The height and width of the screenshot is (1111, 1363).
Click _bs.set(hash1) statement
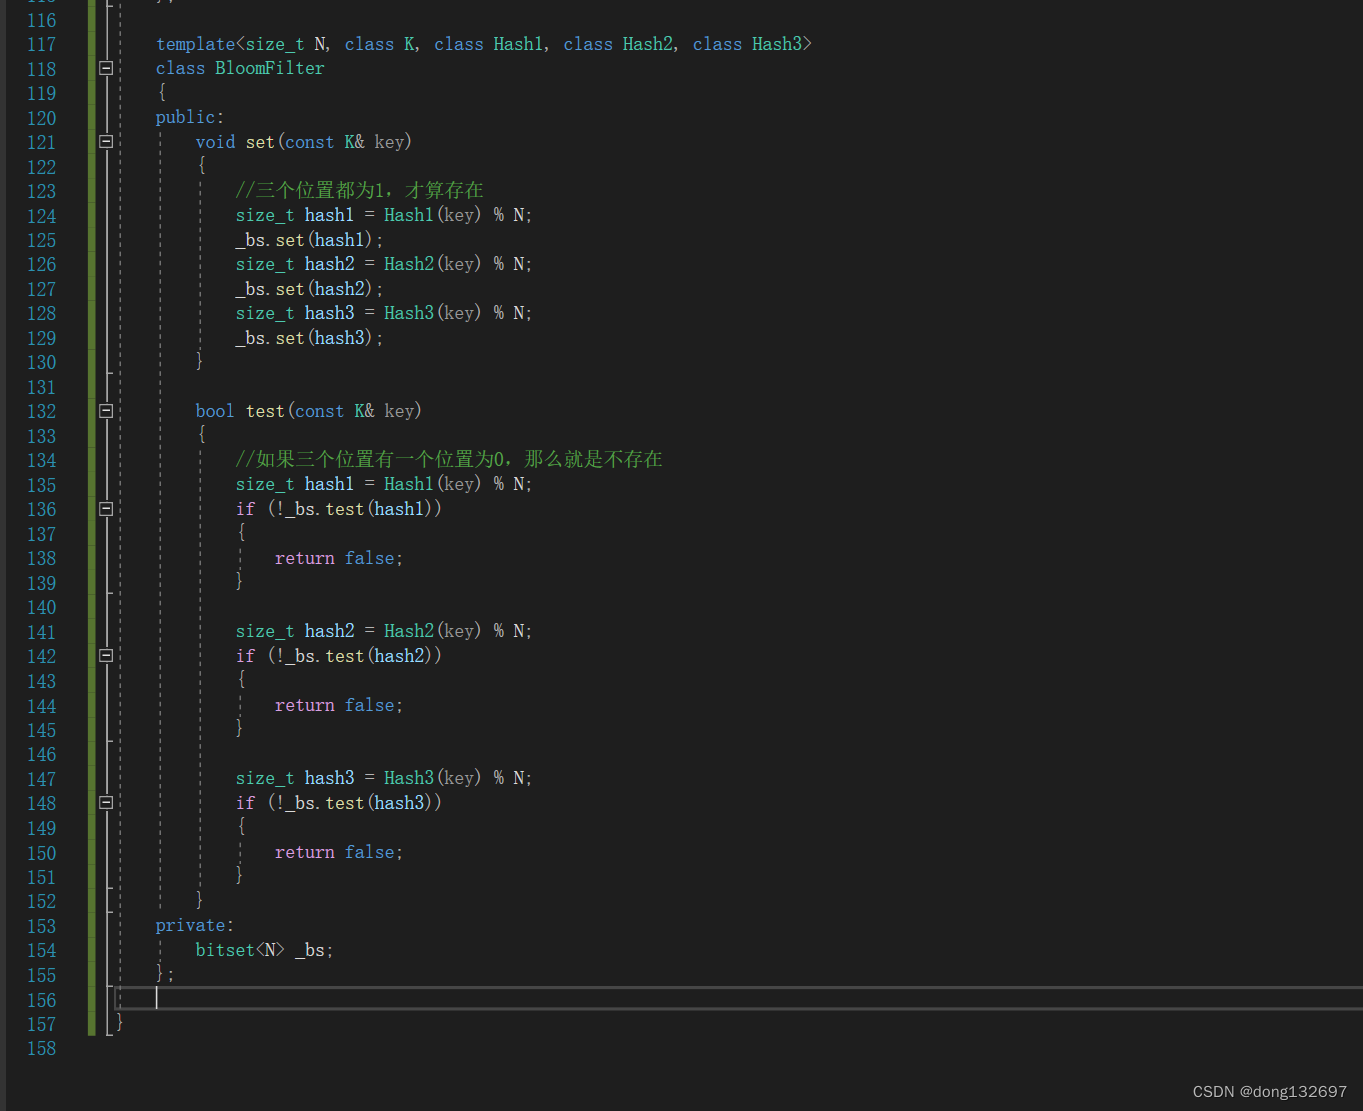(x=309, y=240)
